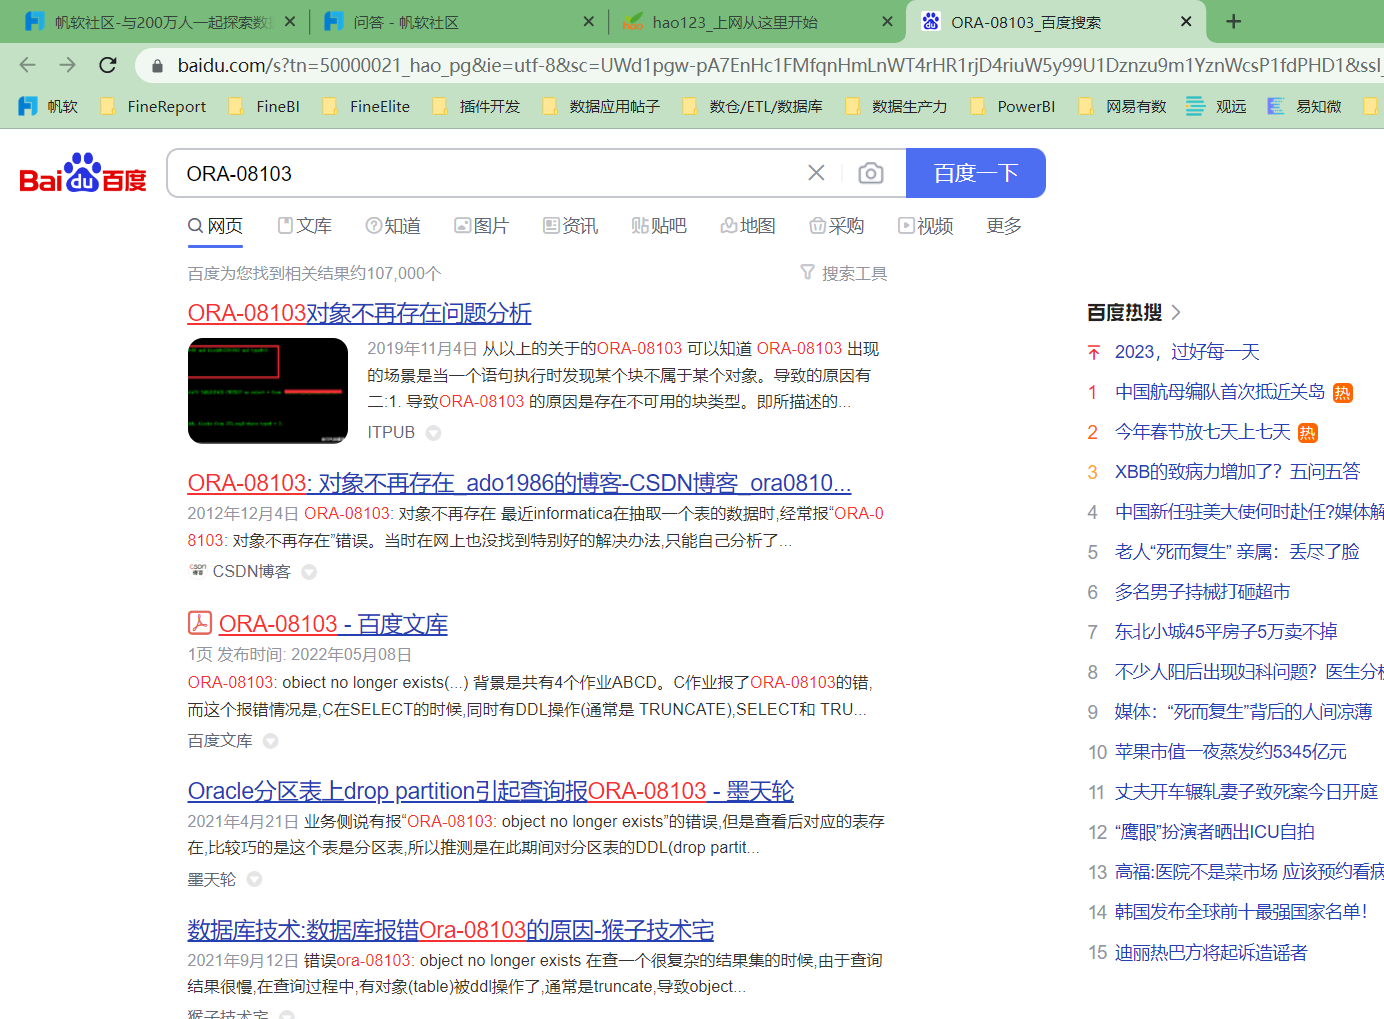Viewport: 1384px width, 1019px height.
Task: Open hot search 今年春节放七天上七天
Action: coord(1203,432)
